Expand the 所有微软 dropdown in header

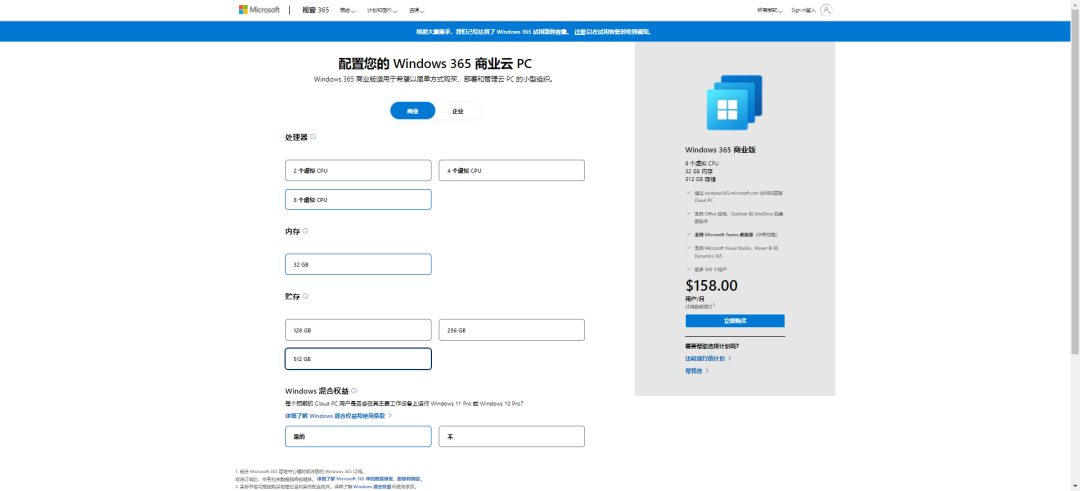769,10
